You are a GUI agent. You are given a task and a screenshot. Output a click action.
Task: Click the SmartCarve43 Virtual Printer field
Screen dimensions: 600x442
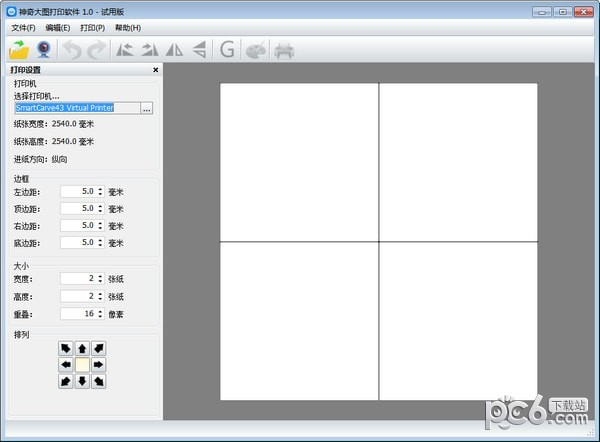coord(76,107)
